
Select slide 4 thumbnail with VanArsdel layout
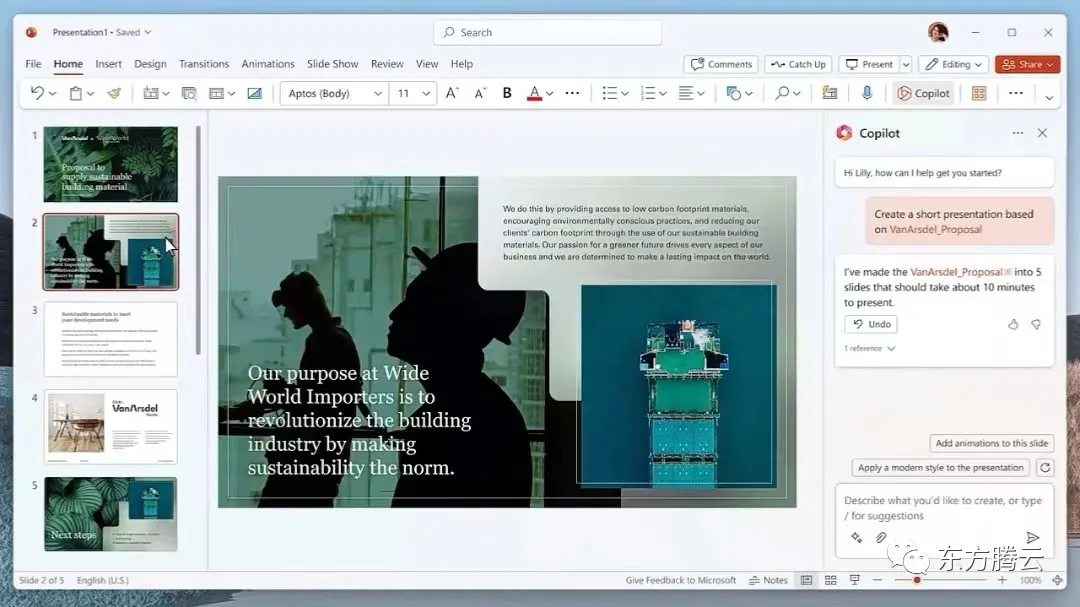pyautogui.click(x=110, y=426)
